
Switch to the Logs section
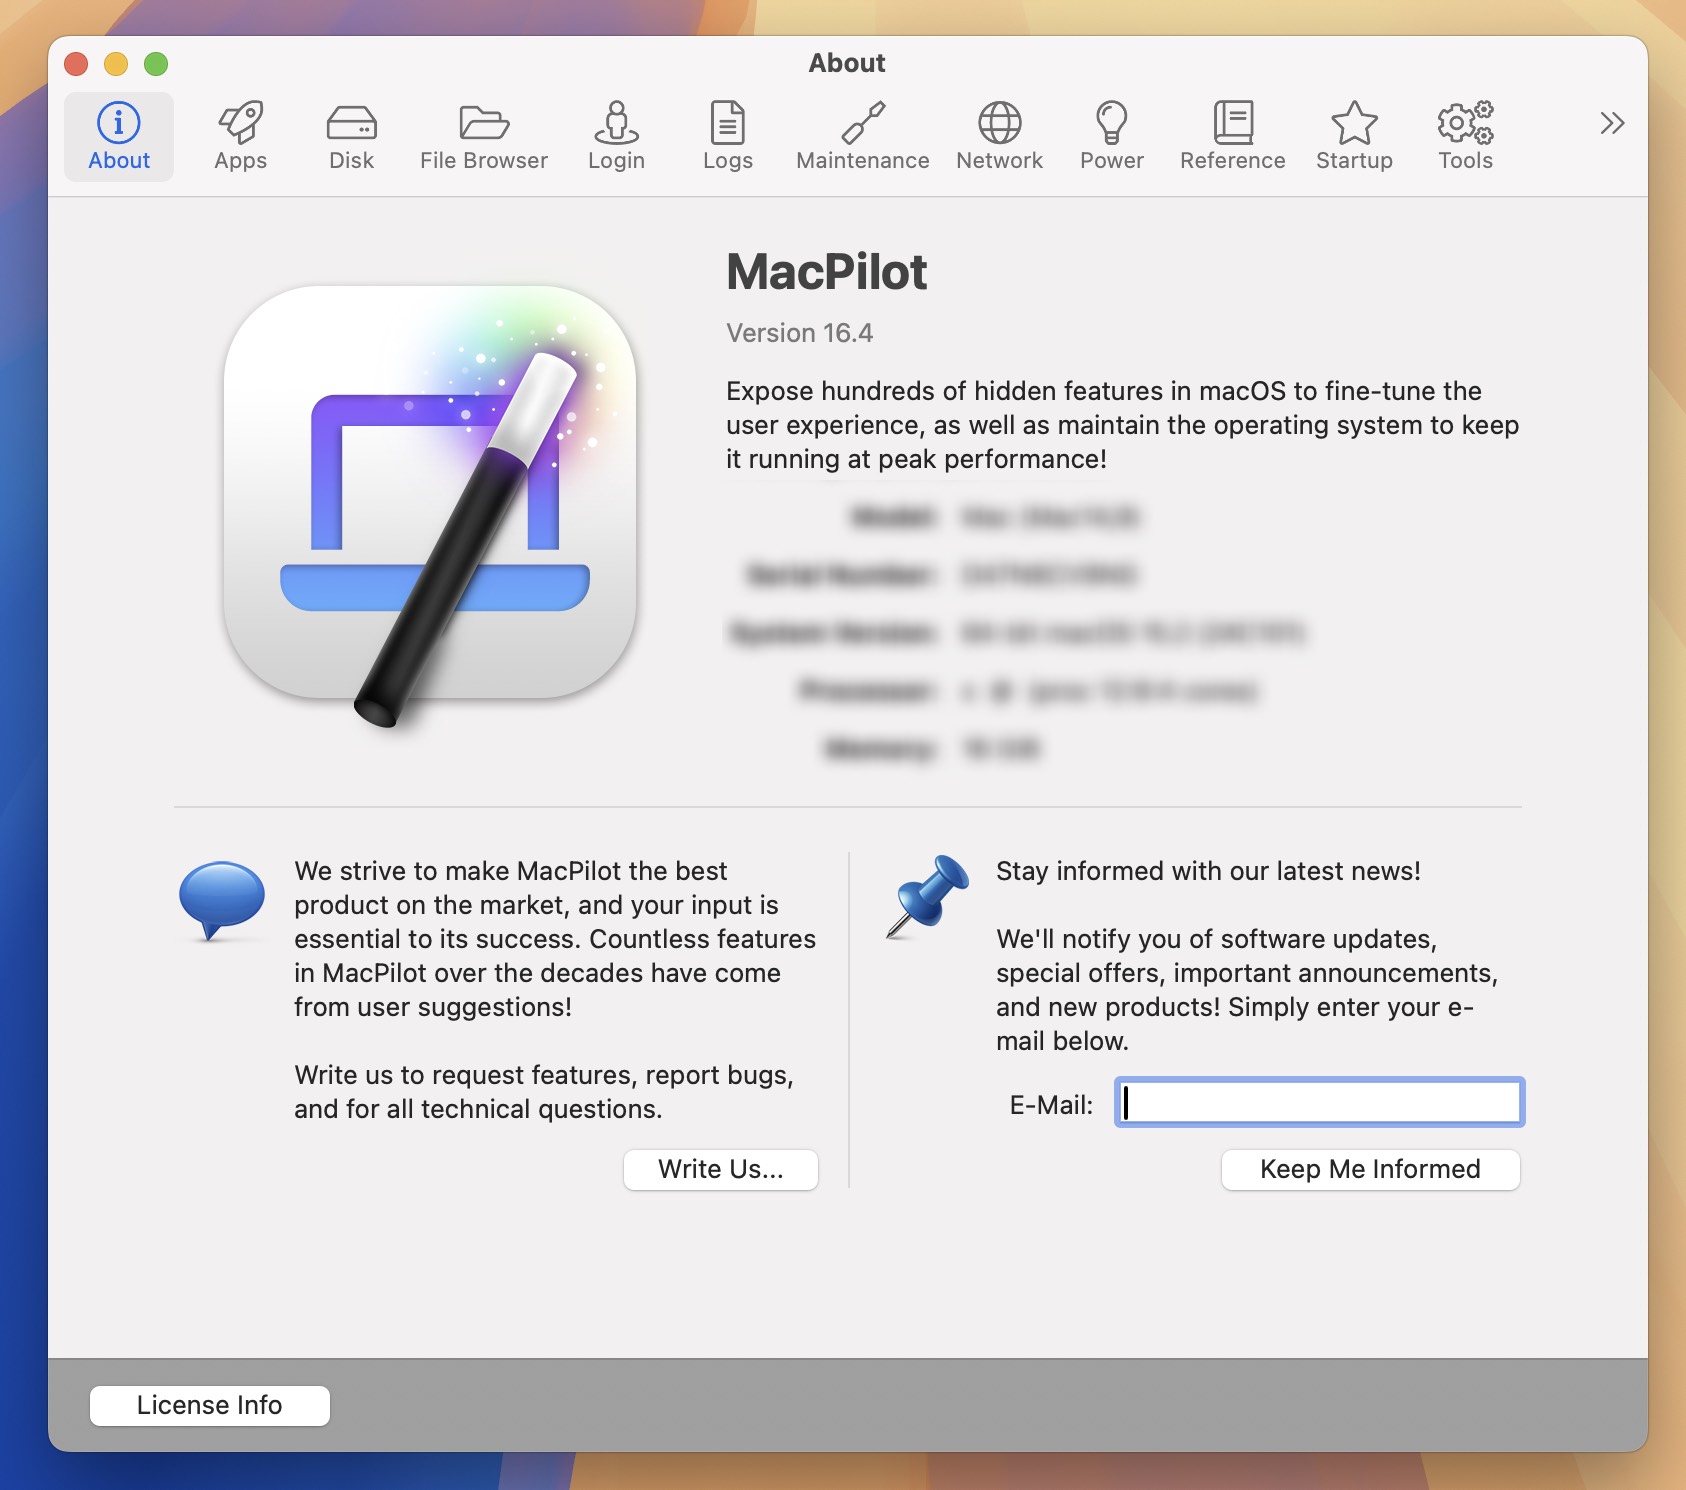pos(728,137)
